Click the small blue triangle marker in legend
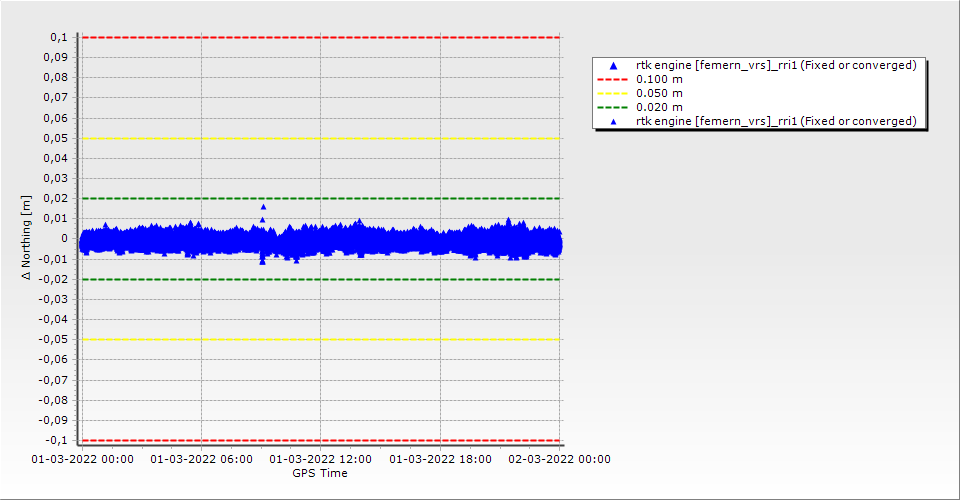 pyautogui.click(x=614, y=121)
